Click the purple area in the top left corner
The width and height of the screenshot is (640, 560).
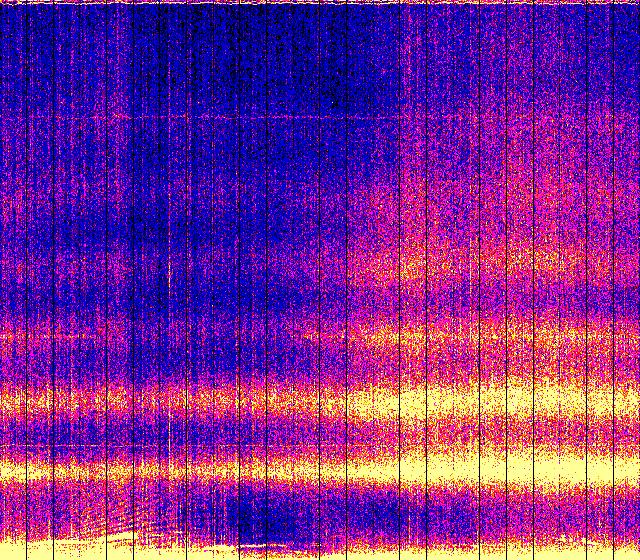(x=30, y=40)
